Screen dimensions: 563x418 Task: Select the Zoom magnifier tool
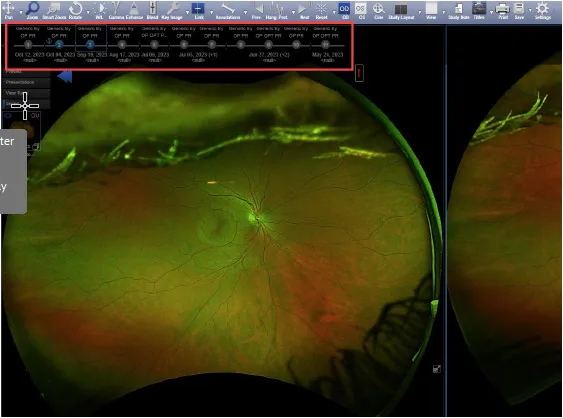tap(32, 9)
